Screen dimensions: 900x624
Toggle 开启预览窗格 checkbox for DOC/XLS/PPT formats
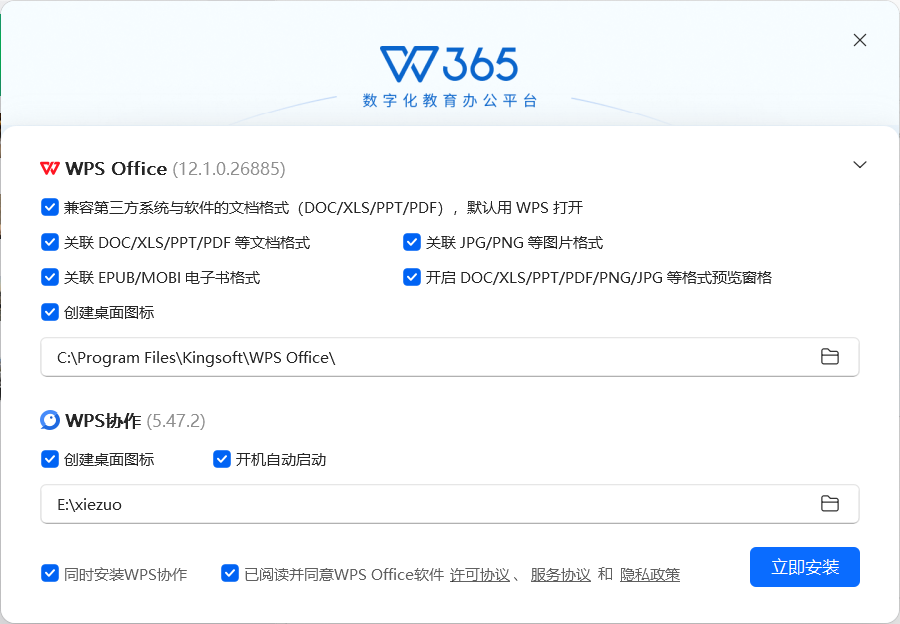[x=412, y=277]
